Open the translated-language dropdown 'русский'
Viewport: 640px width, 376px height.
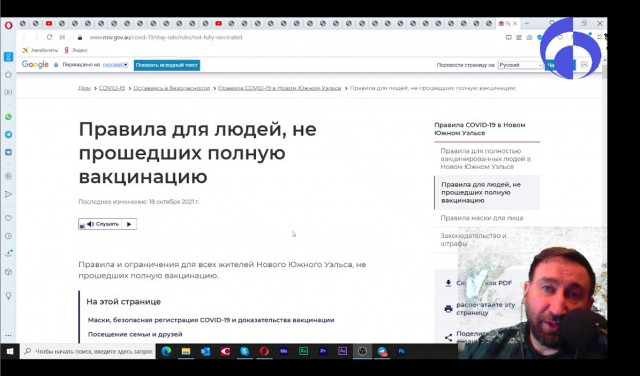click(x=115, y=65)
